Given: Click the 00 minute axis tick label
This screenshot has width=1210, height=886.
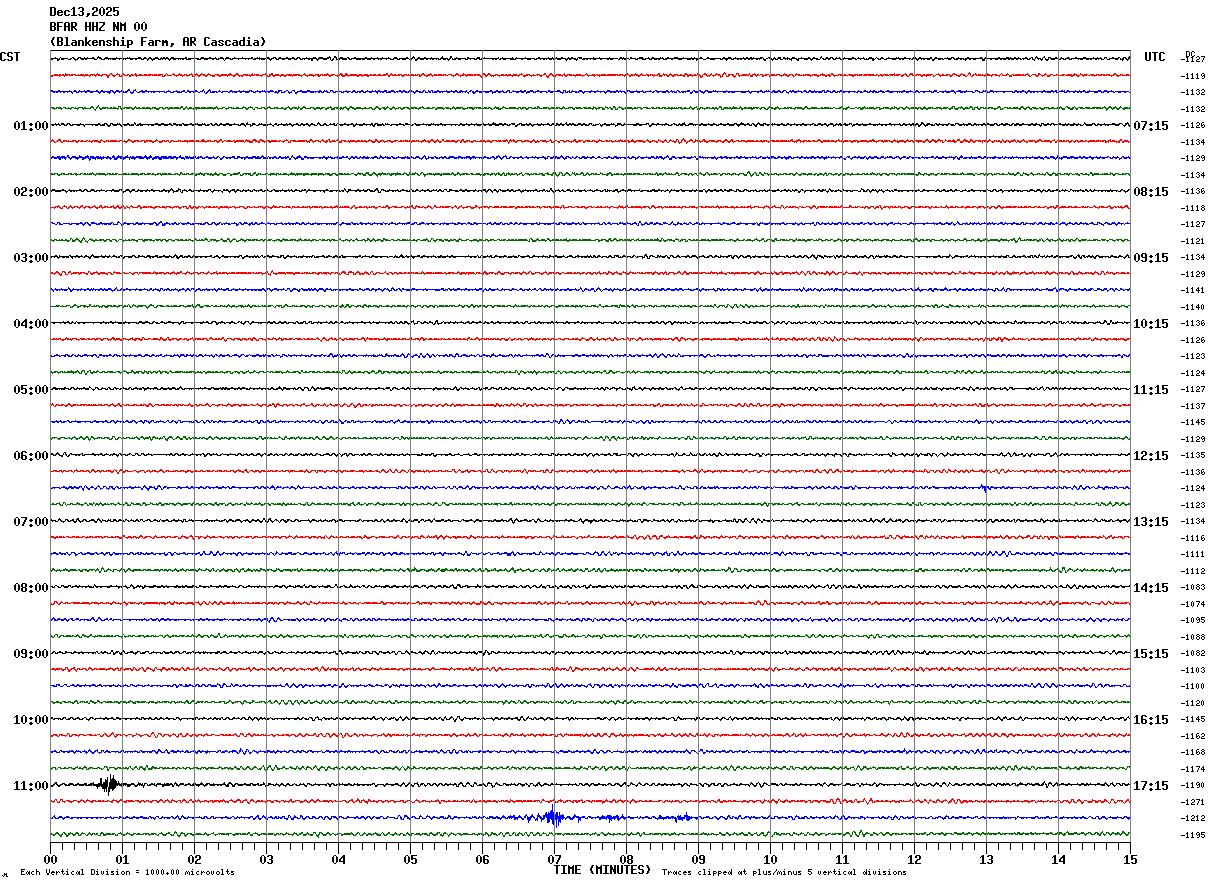Looking at the screenshot, I should [x=50, y=859].
